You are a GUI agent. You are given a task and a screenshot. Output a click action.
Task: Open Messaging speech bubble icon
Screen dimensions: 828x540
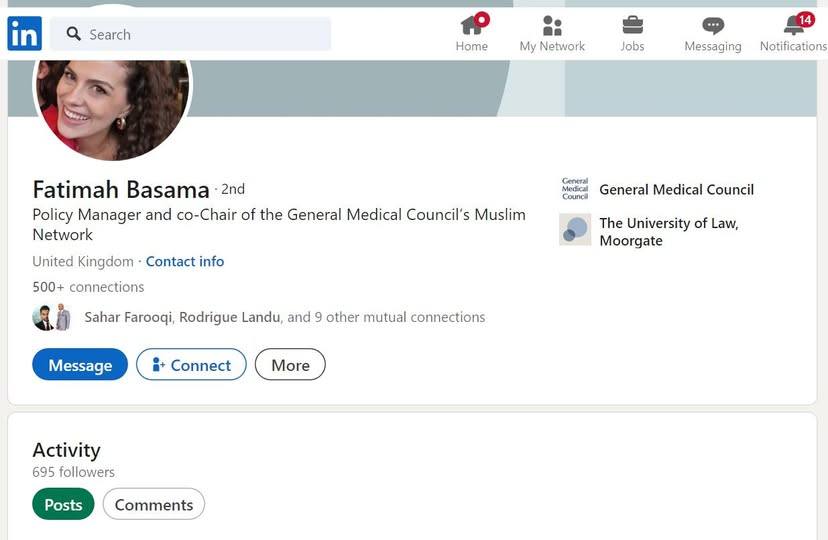coord(713,25)
